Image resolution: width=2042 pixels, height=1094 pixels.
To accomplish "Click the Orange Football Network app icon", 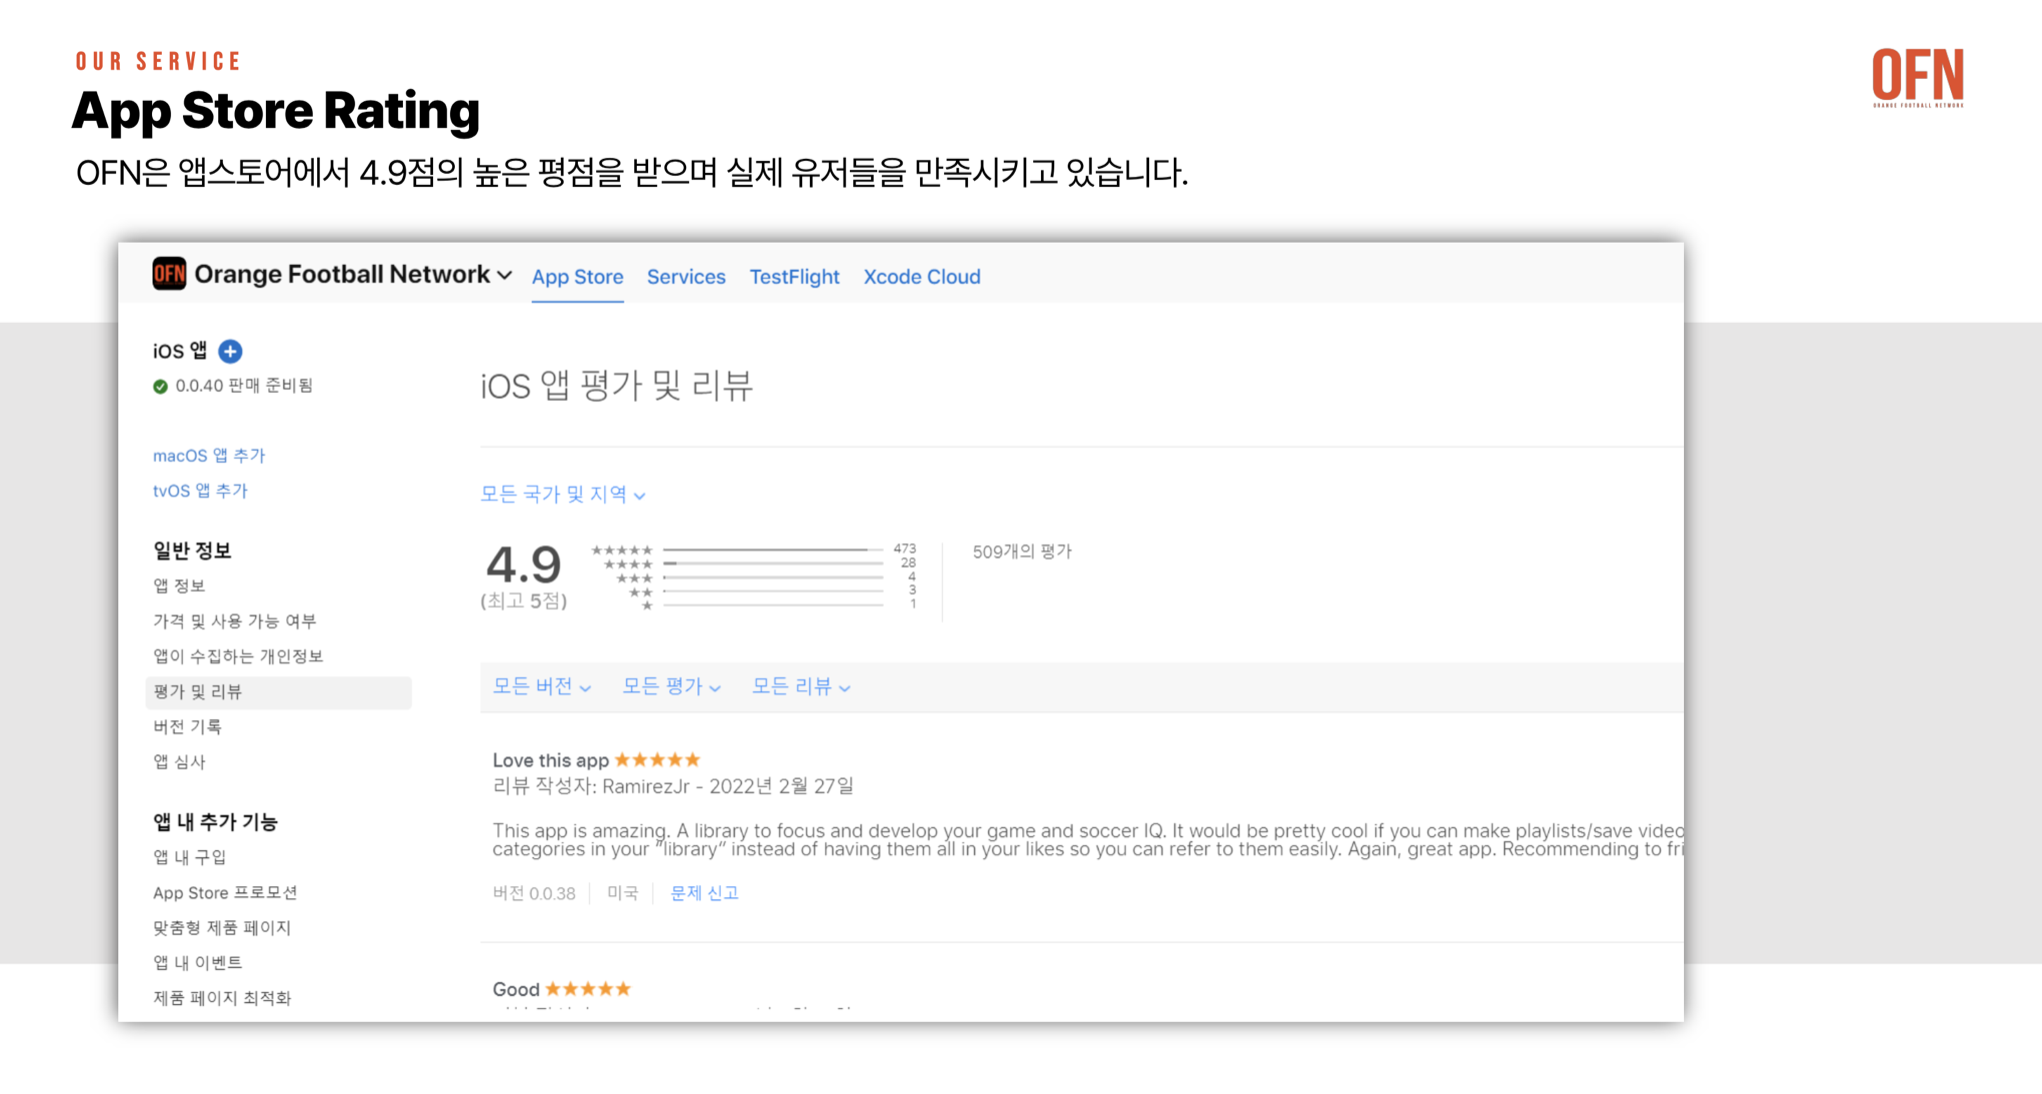I will tap(169, 274).
